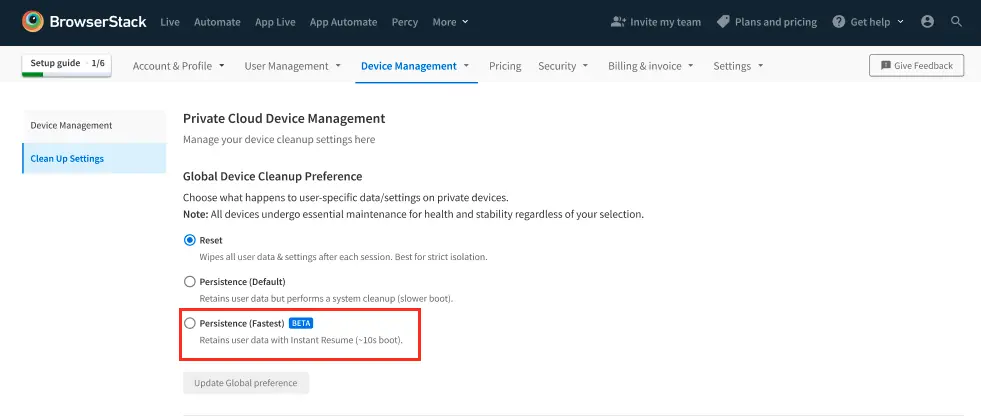
Task: Open the Setup guide 1/6 progress widget
Action: click(x=67, y=65)
